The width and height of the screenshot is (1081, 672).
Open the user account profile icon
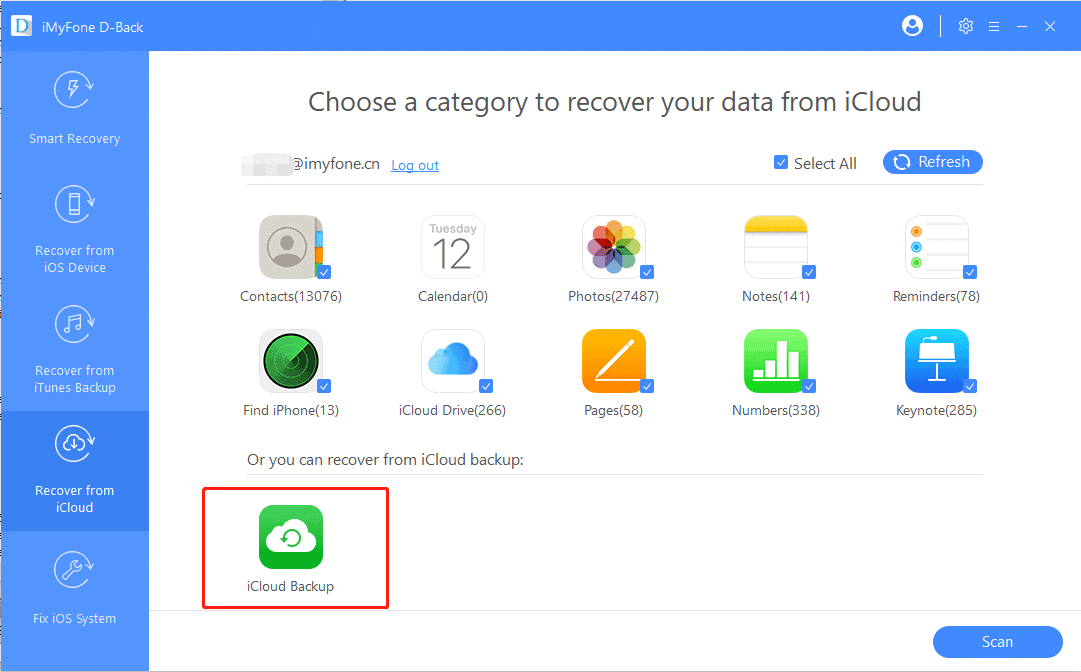click(912, 27)
